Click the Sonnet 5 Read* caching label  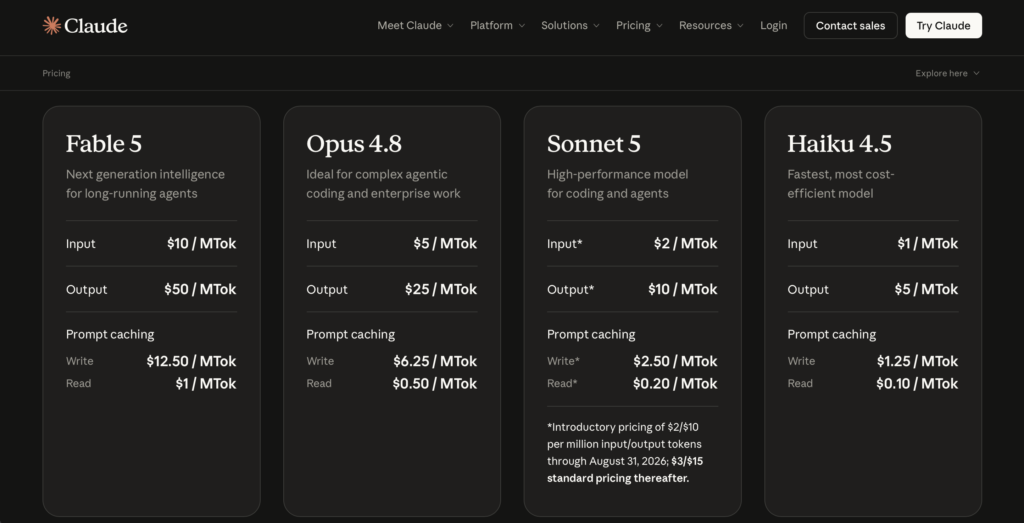(562, 383)
